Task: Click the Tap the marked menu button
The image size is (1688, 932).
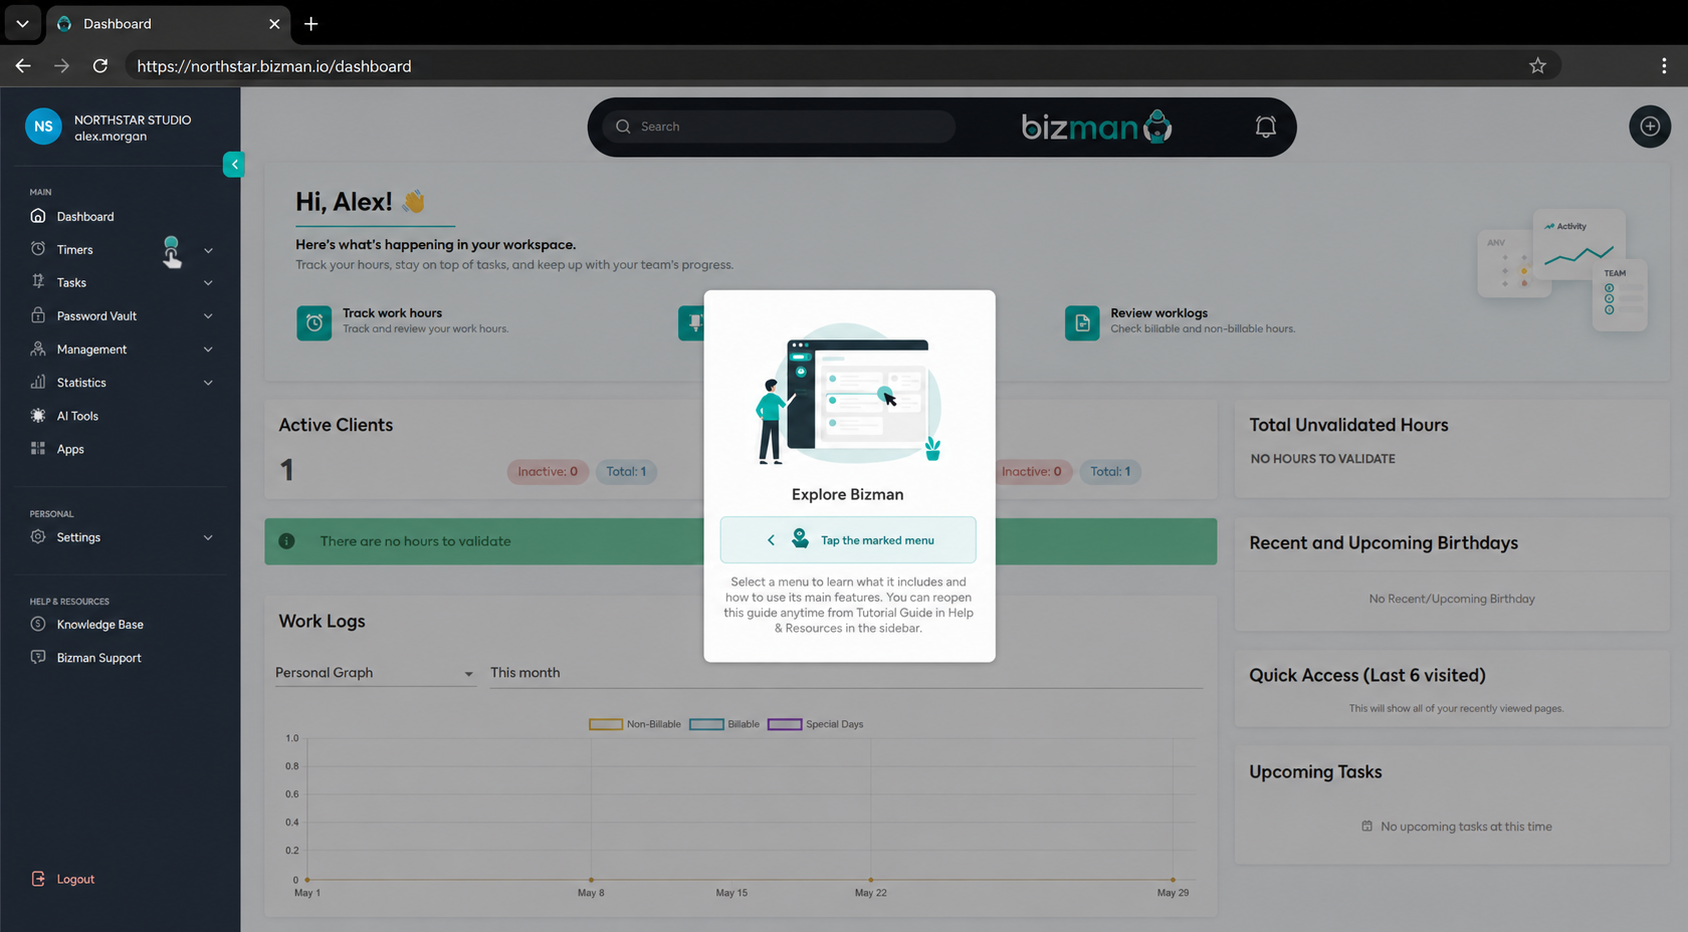Action: click(x=848, y=540)
